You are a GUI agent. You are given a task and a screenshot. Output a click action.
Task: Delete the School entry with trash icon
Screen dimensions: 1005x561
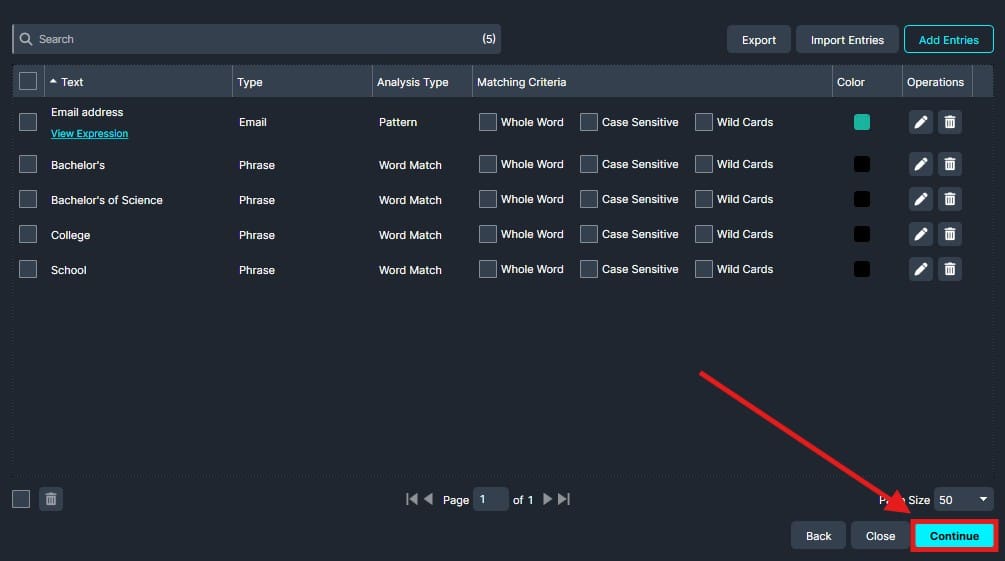coord(950,269)
